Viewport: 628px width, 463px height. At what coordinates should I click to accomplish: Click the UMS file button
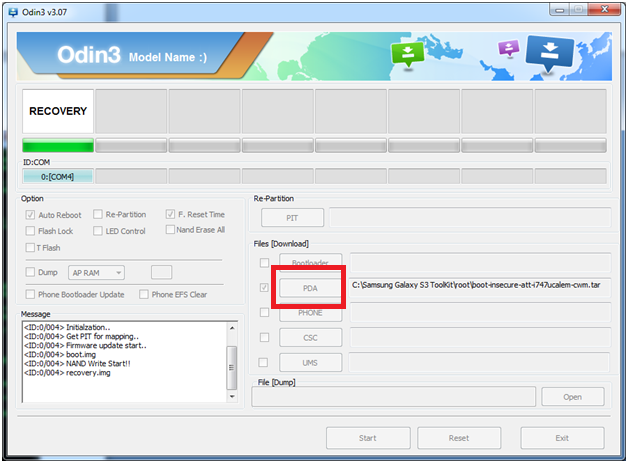[310, 363]
